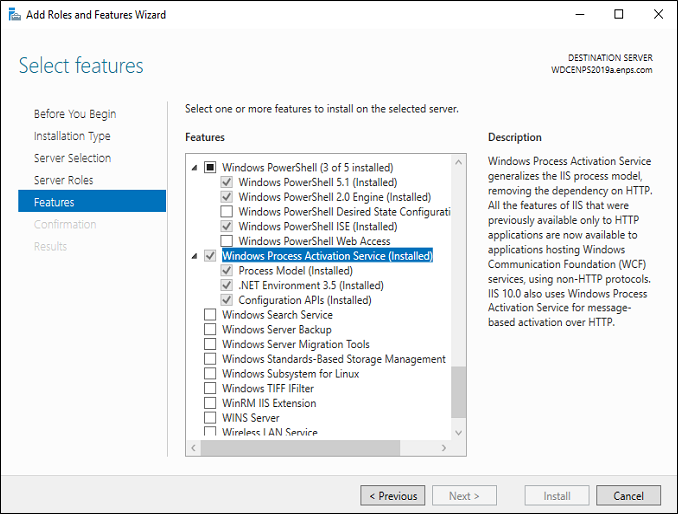
Task: Click the vertical scrollbar thumb in features list
Action: coord(458,392)
